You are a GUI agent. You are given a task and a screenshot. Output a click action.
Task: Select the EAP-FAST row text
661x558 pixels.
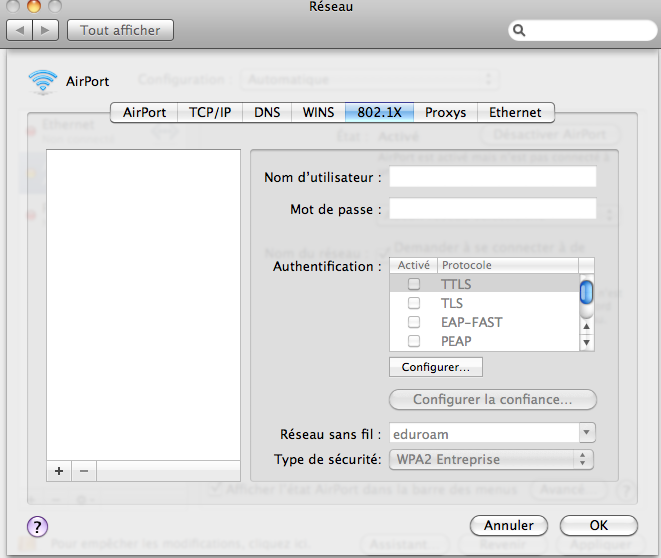click(x=472, y=322)
